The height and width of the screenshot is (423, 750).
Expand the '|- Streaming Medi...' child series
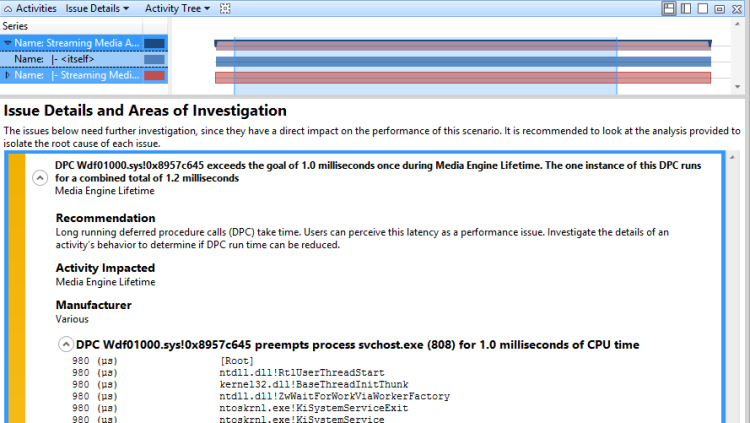coord(8,76)
